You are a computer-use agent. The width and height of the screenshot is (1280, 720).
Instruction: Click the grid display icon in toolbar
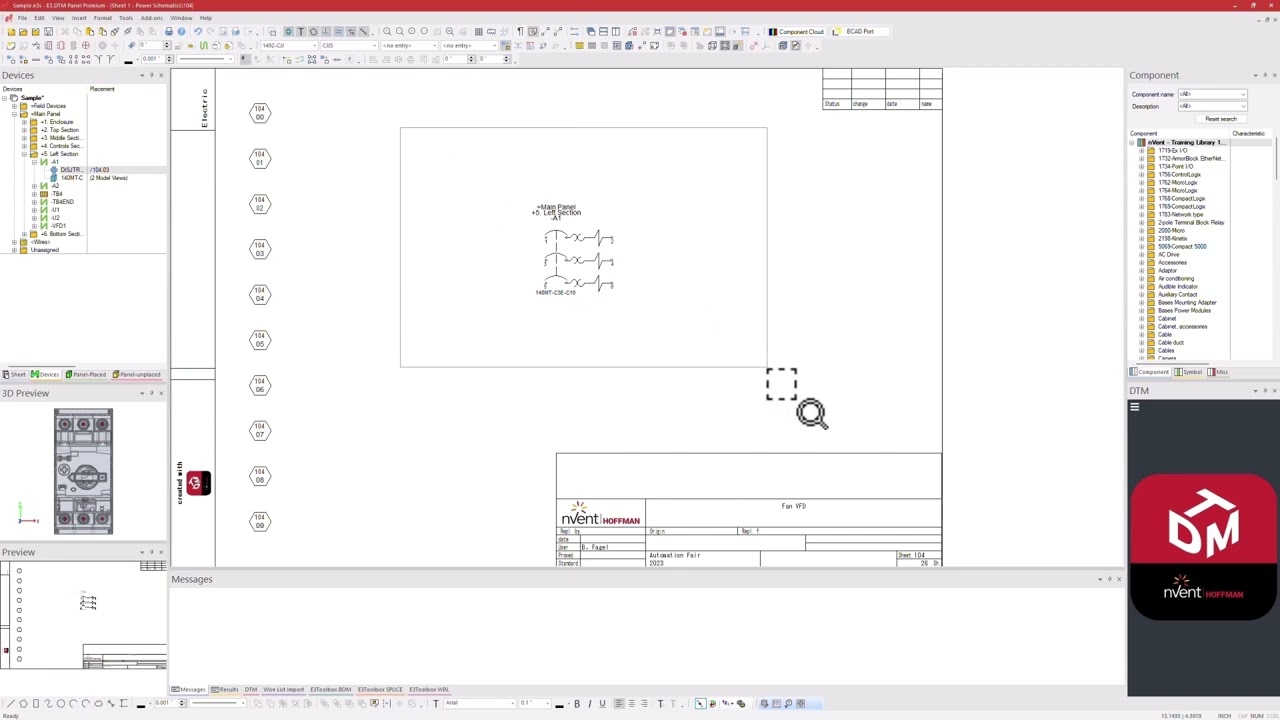[x=478, y=31]
